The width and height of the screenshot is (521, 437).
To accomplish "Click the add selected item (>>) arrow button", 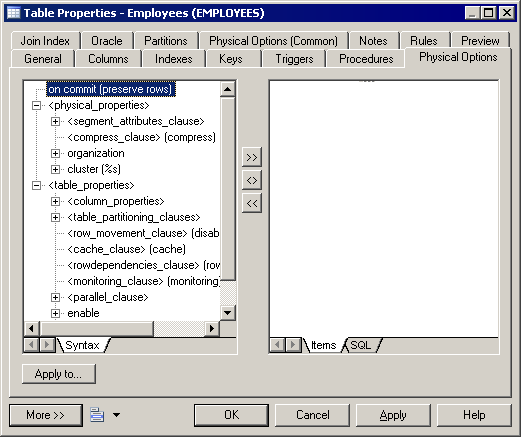I will click(x=252, y=157).
